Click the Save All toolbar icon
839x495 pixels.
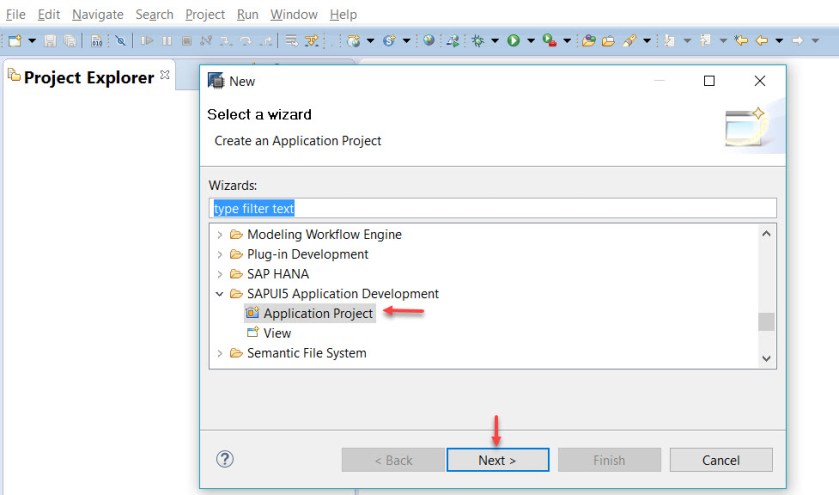70,41
